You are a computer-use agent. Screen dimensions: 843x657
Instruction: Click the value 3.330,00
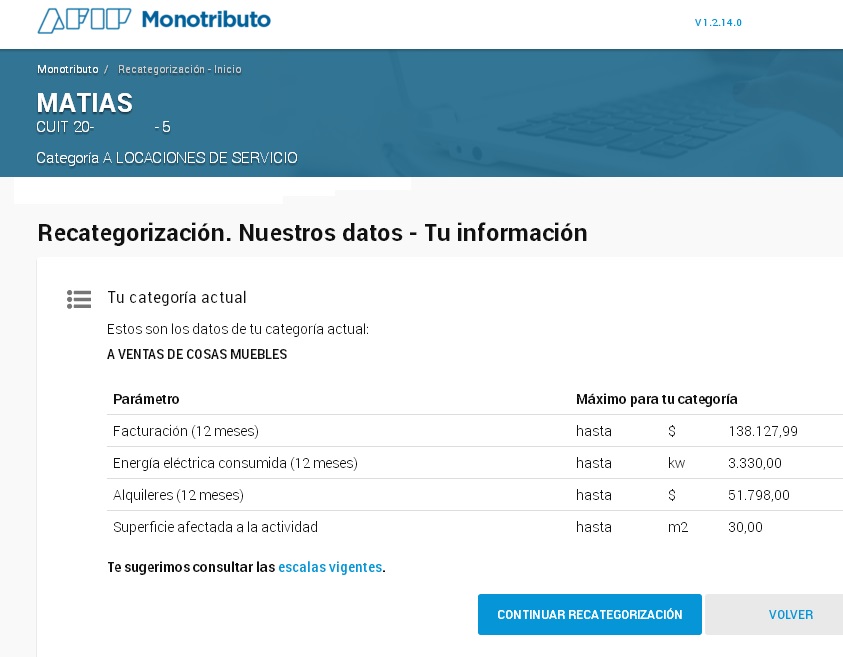point(755,463)
